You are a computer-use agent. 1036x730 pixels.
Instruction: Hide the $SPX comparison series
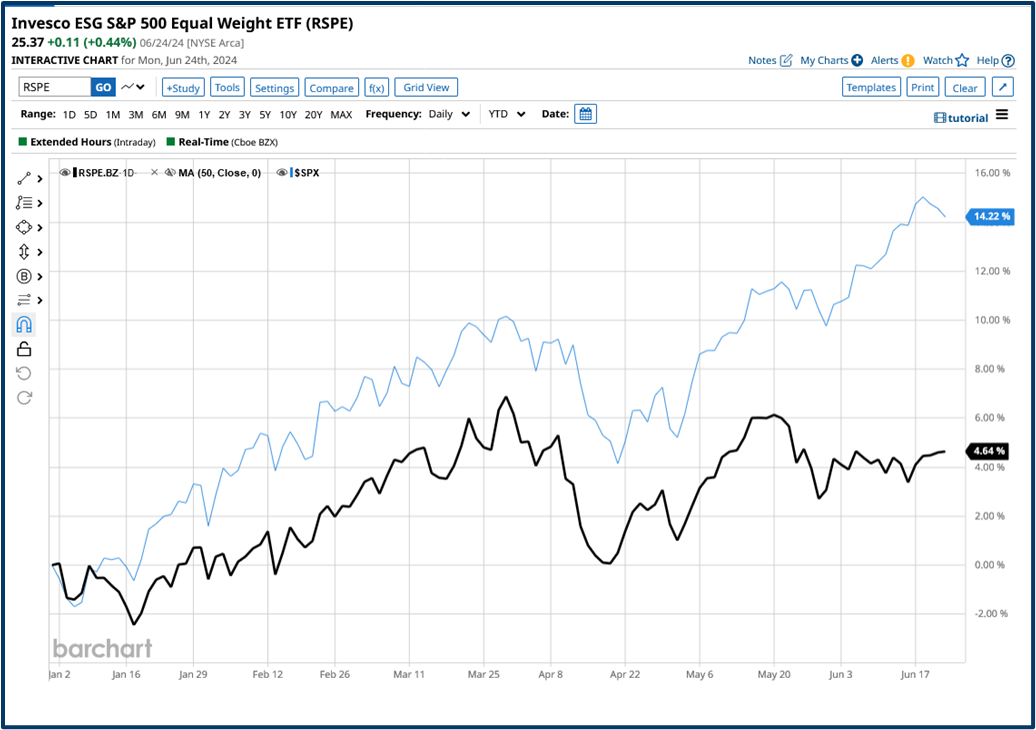pyautogui.click(x=285, y=172)
